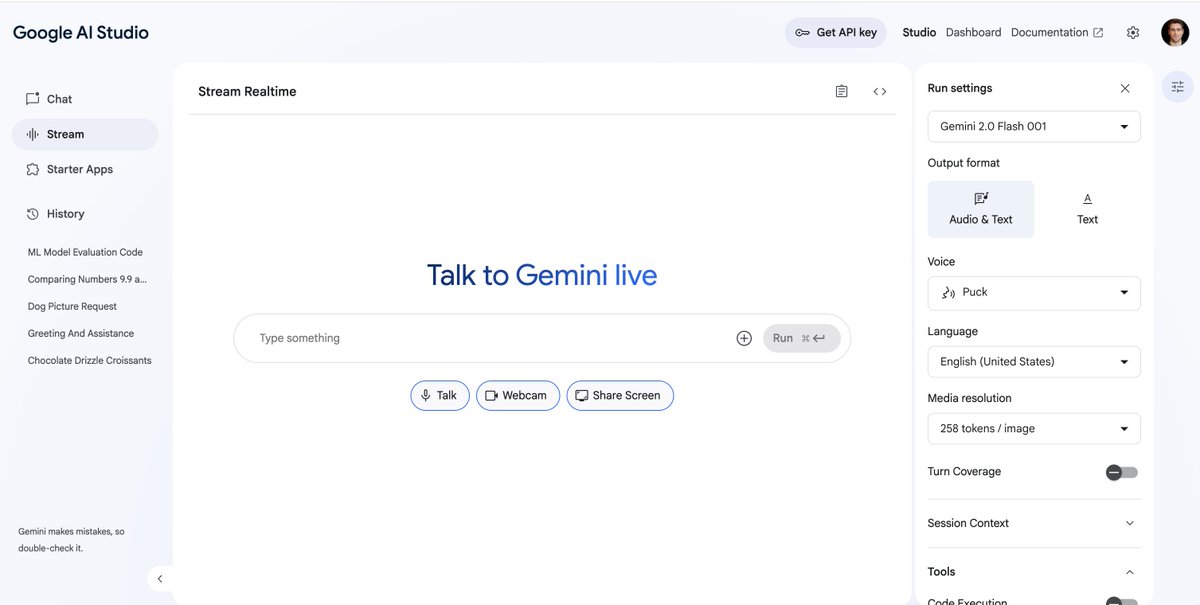The width and height of the screenshot is (1200, 605).
Task: Attach media using the plus icon
Action: point(744,337)
